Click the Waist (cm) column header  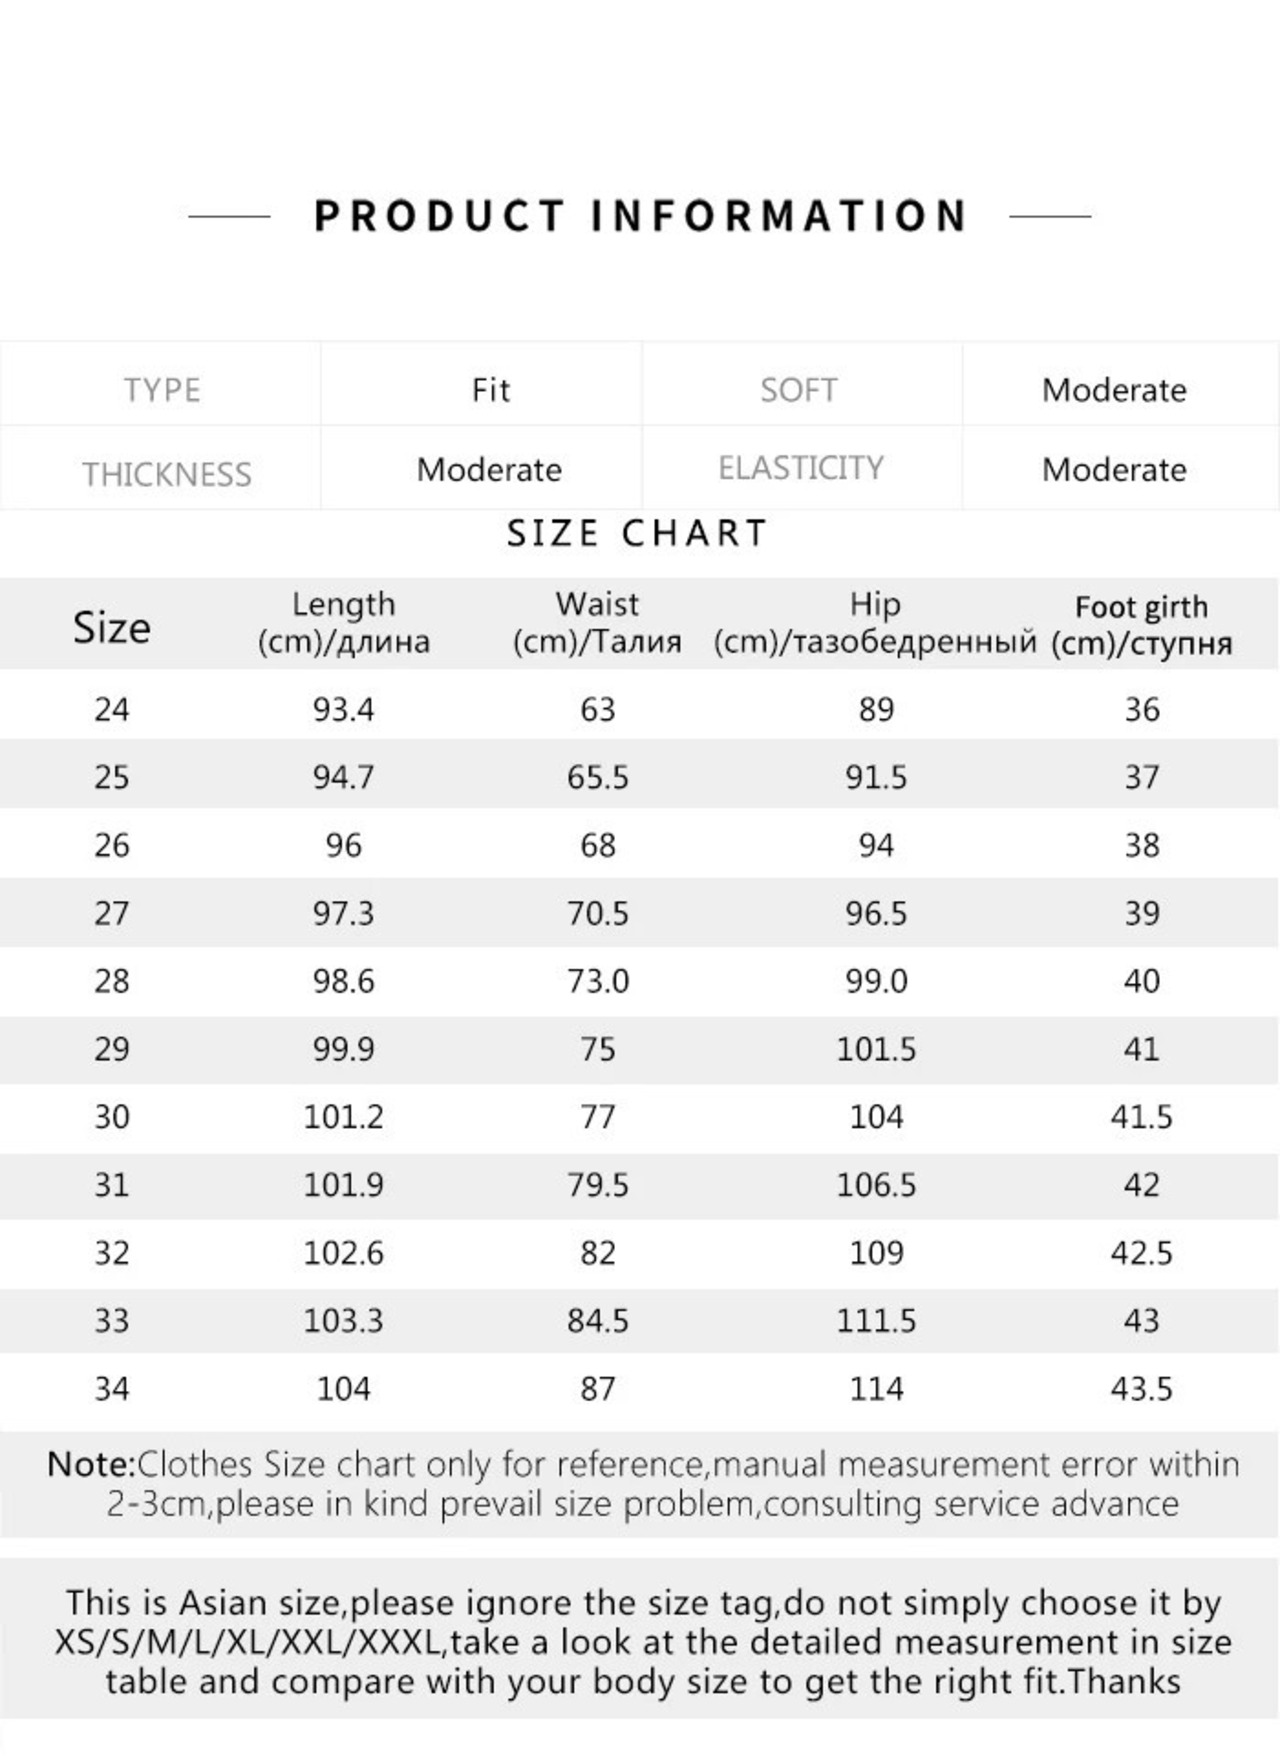(597, 622)
